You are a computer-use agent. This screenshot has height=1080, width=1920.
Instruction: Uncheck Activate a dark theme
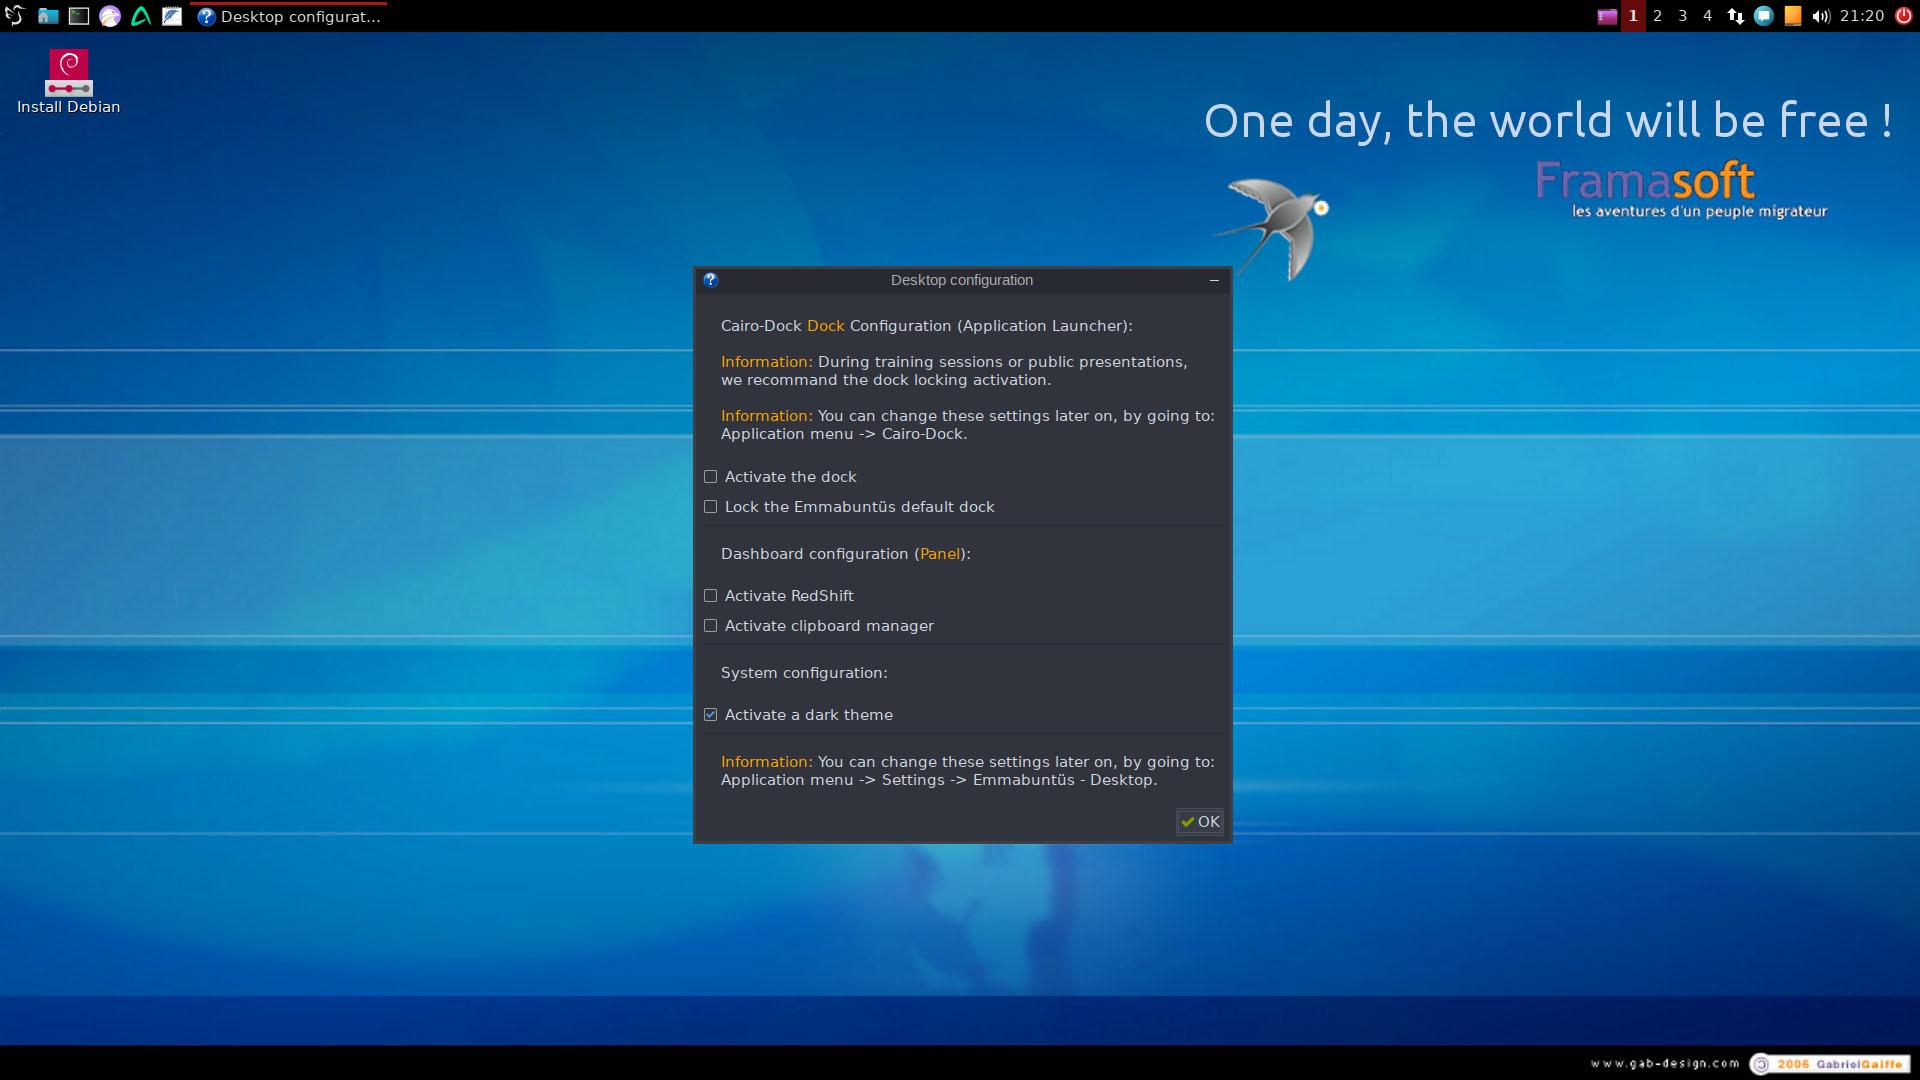point(711,715)
